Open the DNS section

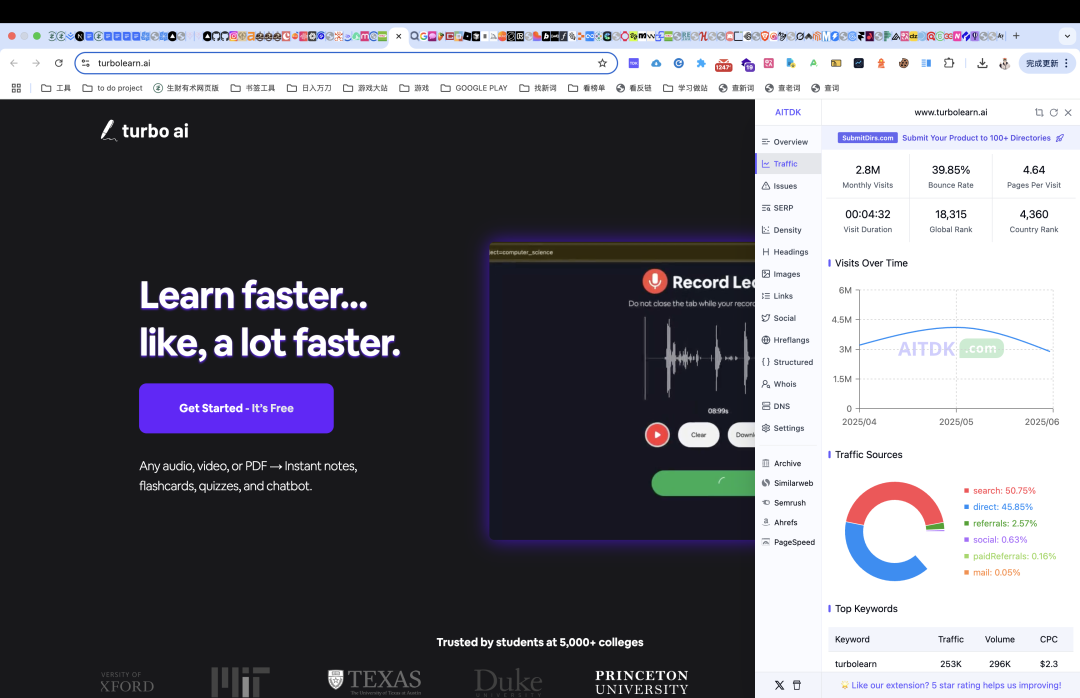(x=776, y=407)
